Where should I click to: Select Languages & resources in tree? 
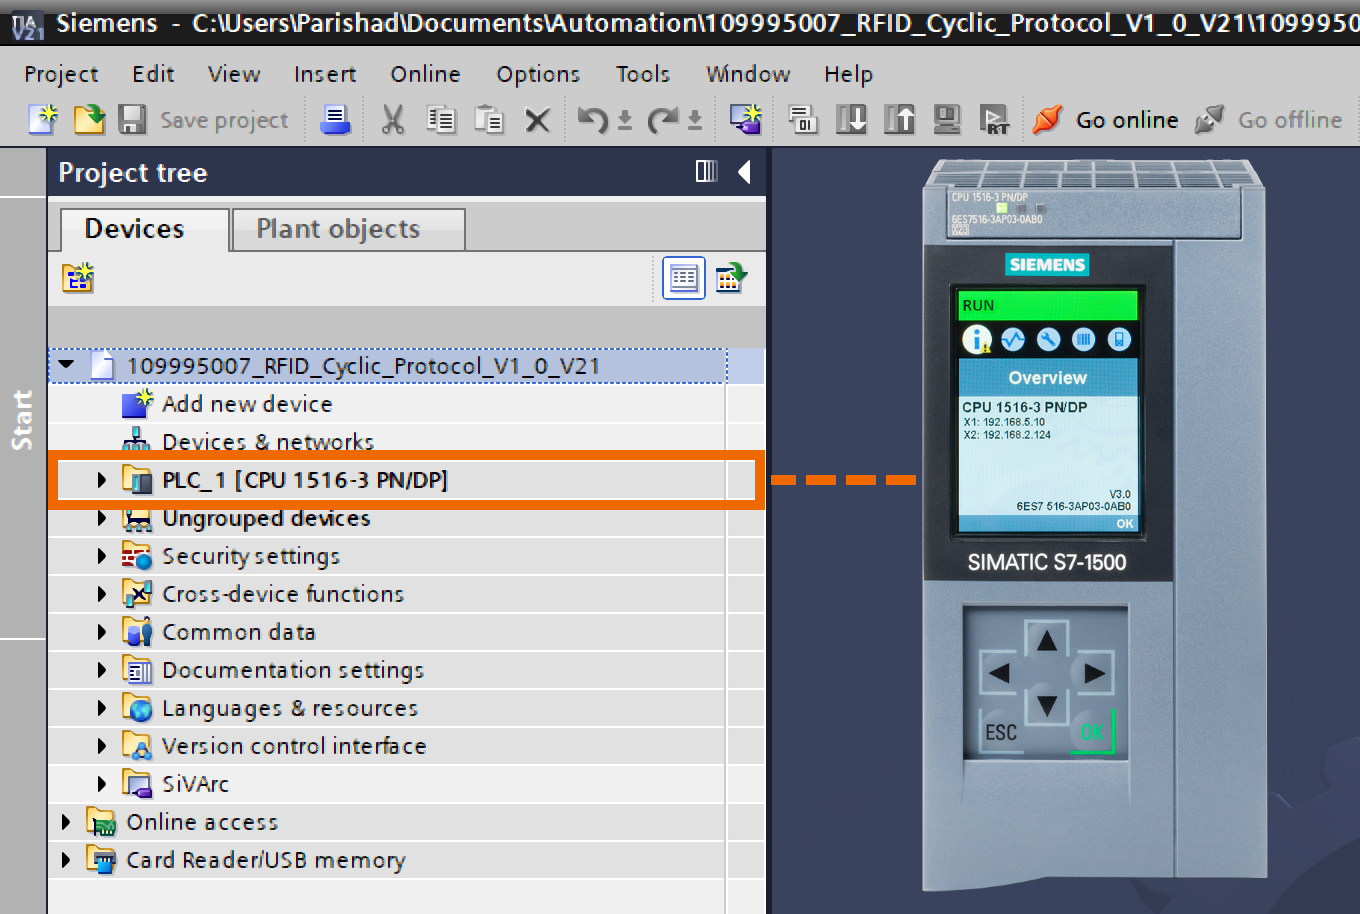click(x=290, y=708)
